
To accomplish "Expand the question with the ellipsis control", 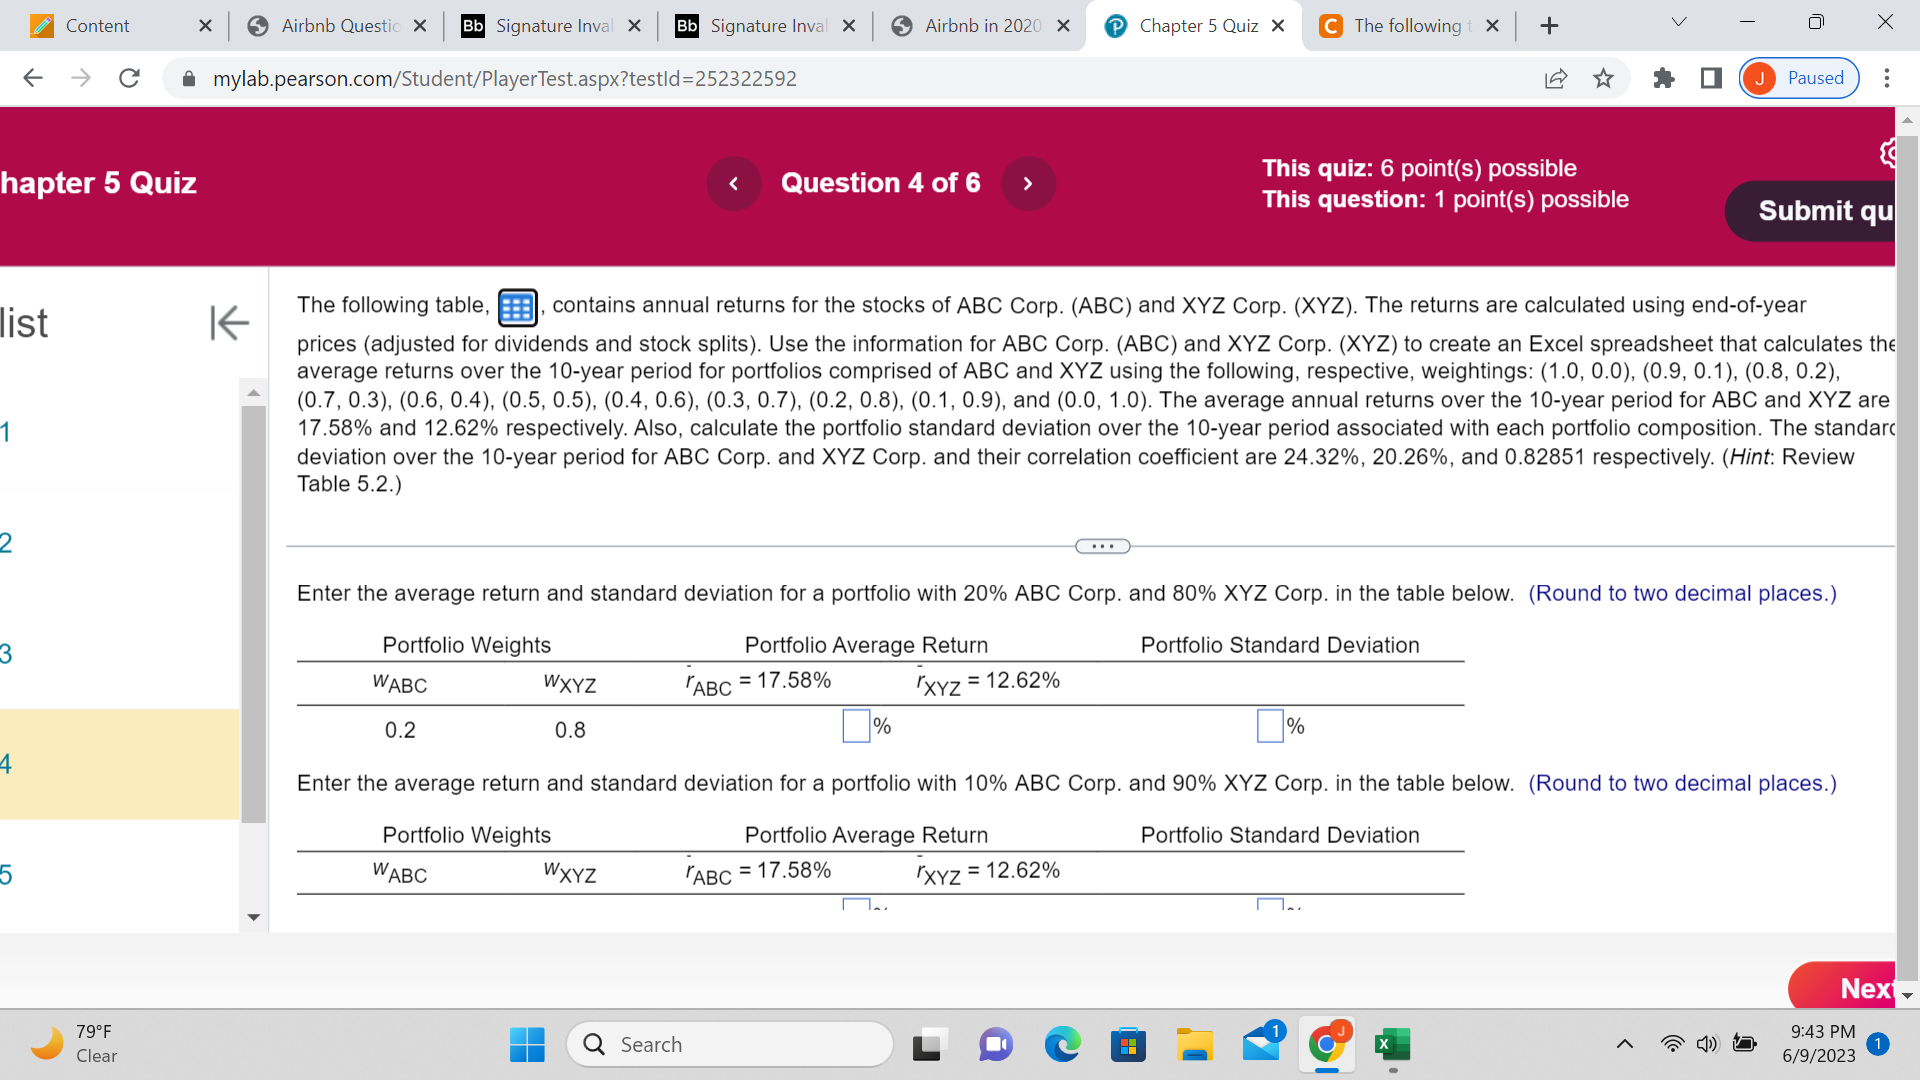I will tap(1102, 546).
